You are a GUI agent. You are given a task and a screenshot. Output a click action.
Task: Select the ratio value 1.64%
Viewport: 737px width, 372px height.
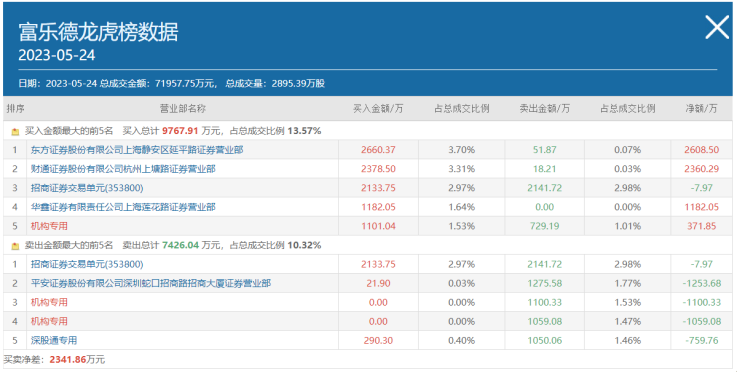pos(462,207)
